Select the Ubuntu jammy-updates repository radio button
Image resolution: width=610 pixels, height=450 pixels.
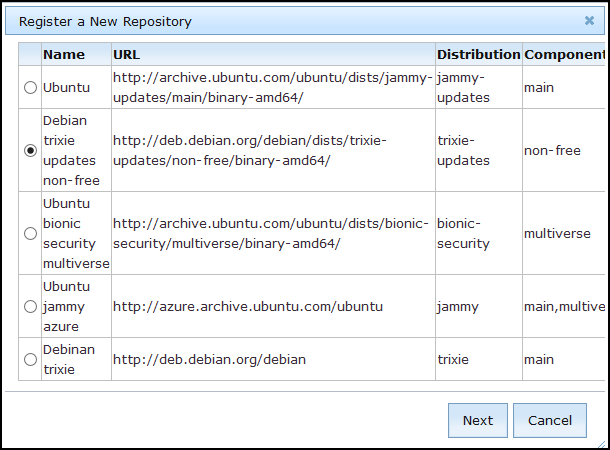(x=30, y=88)
